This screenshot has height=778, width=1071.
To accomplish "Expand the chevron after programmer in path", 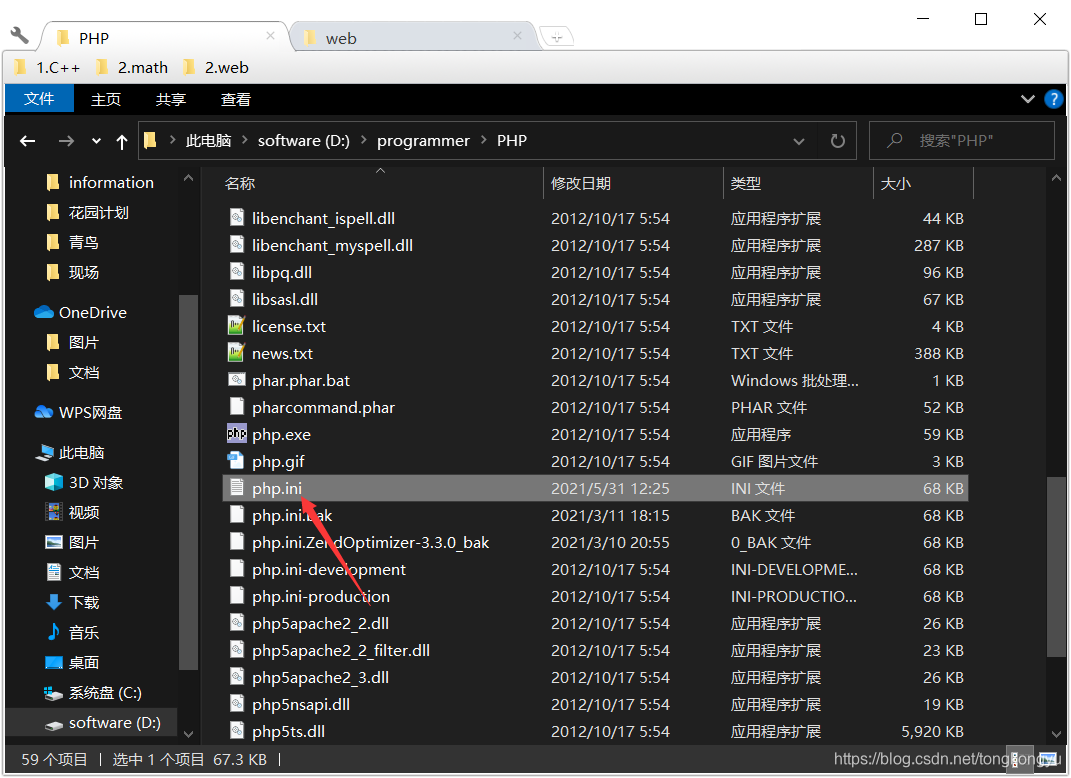I will pyautogui.click(x=484, y=141).
